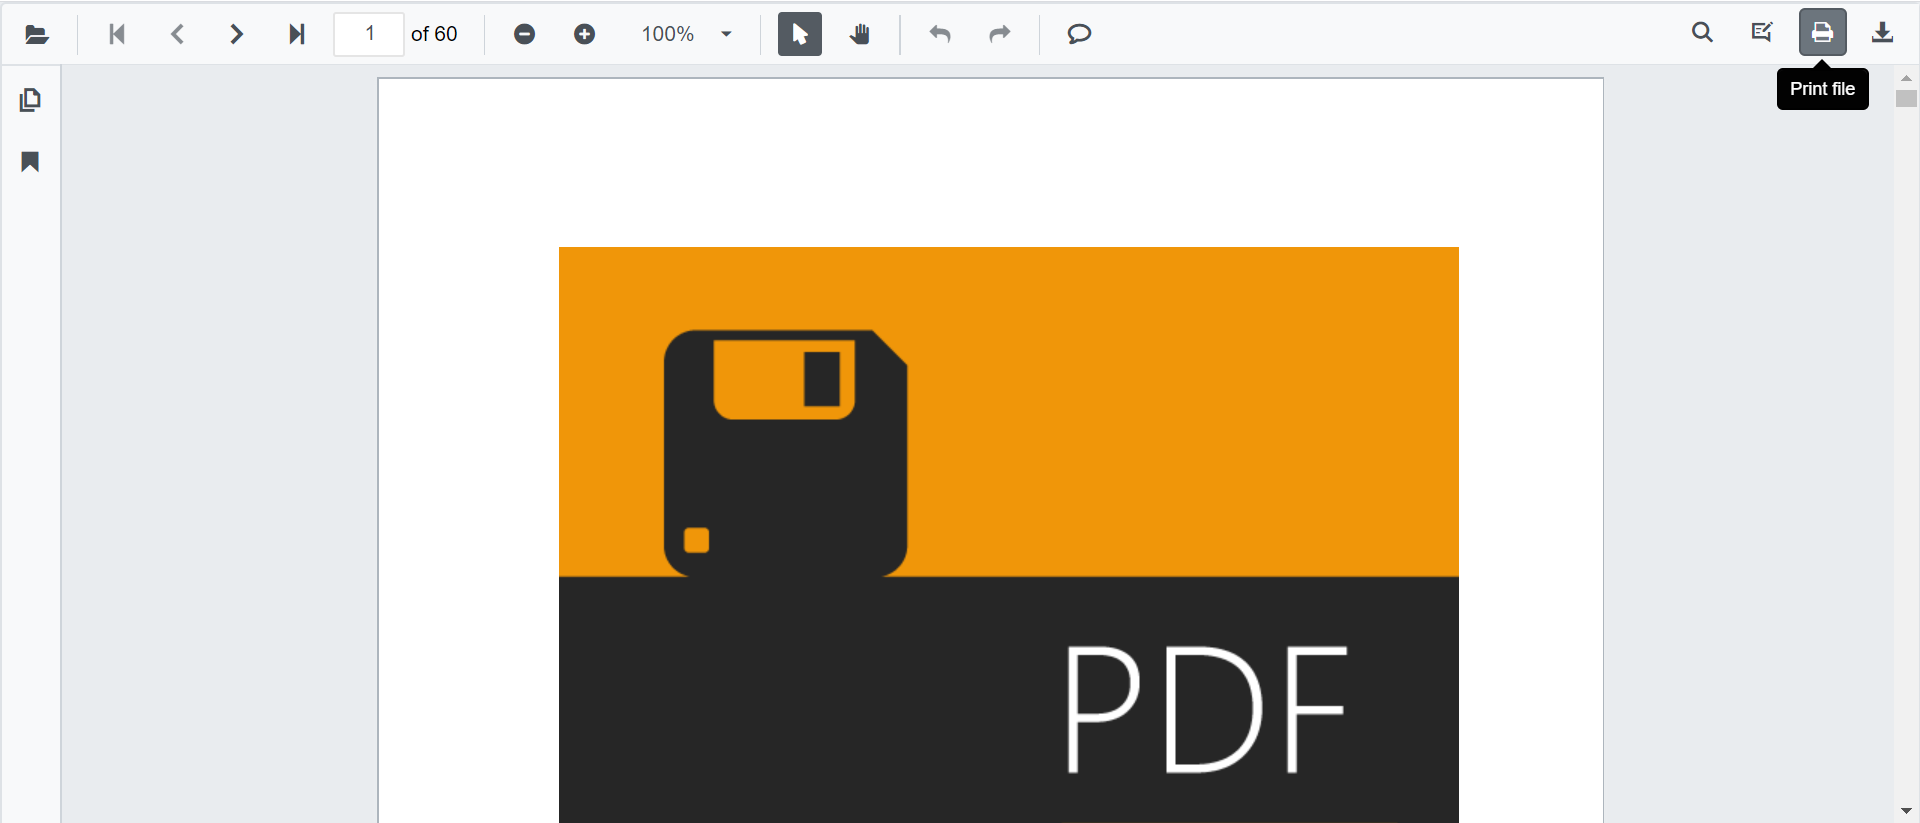Open a PDF file using folder icon
Viewport: 1920px width, 823px height.
pyautogui.click(x=37, y=34)
